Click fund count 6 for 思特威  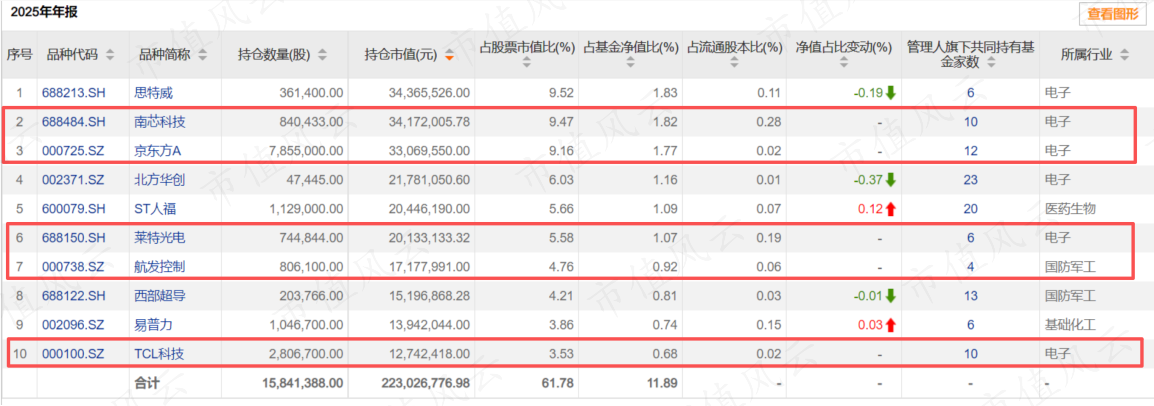click(971, 93)
